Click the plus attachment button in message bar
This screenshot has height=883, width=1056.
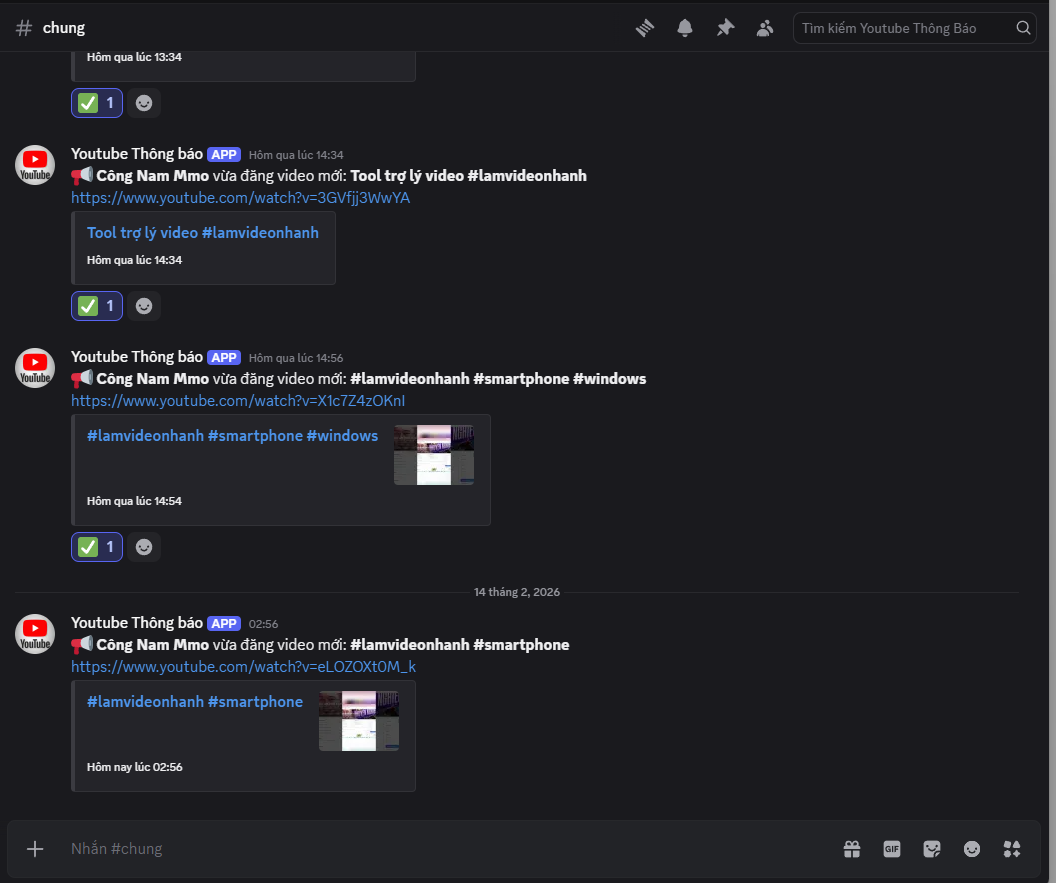coord(35,849)
